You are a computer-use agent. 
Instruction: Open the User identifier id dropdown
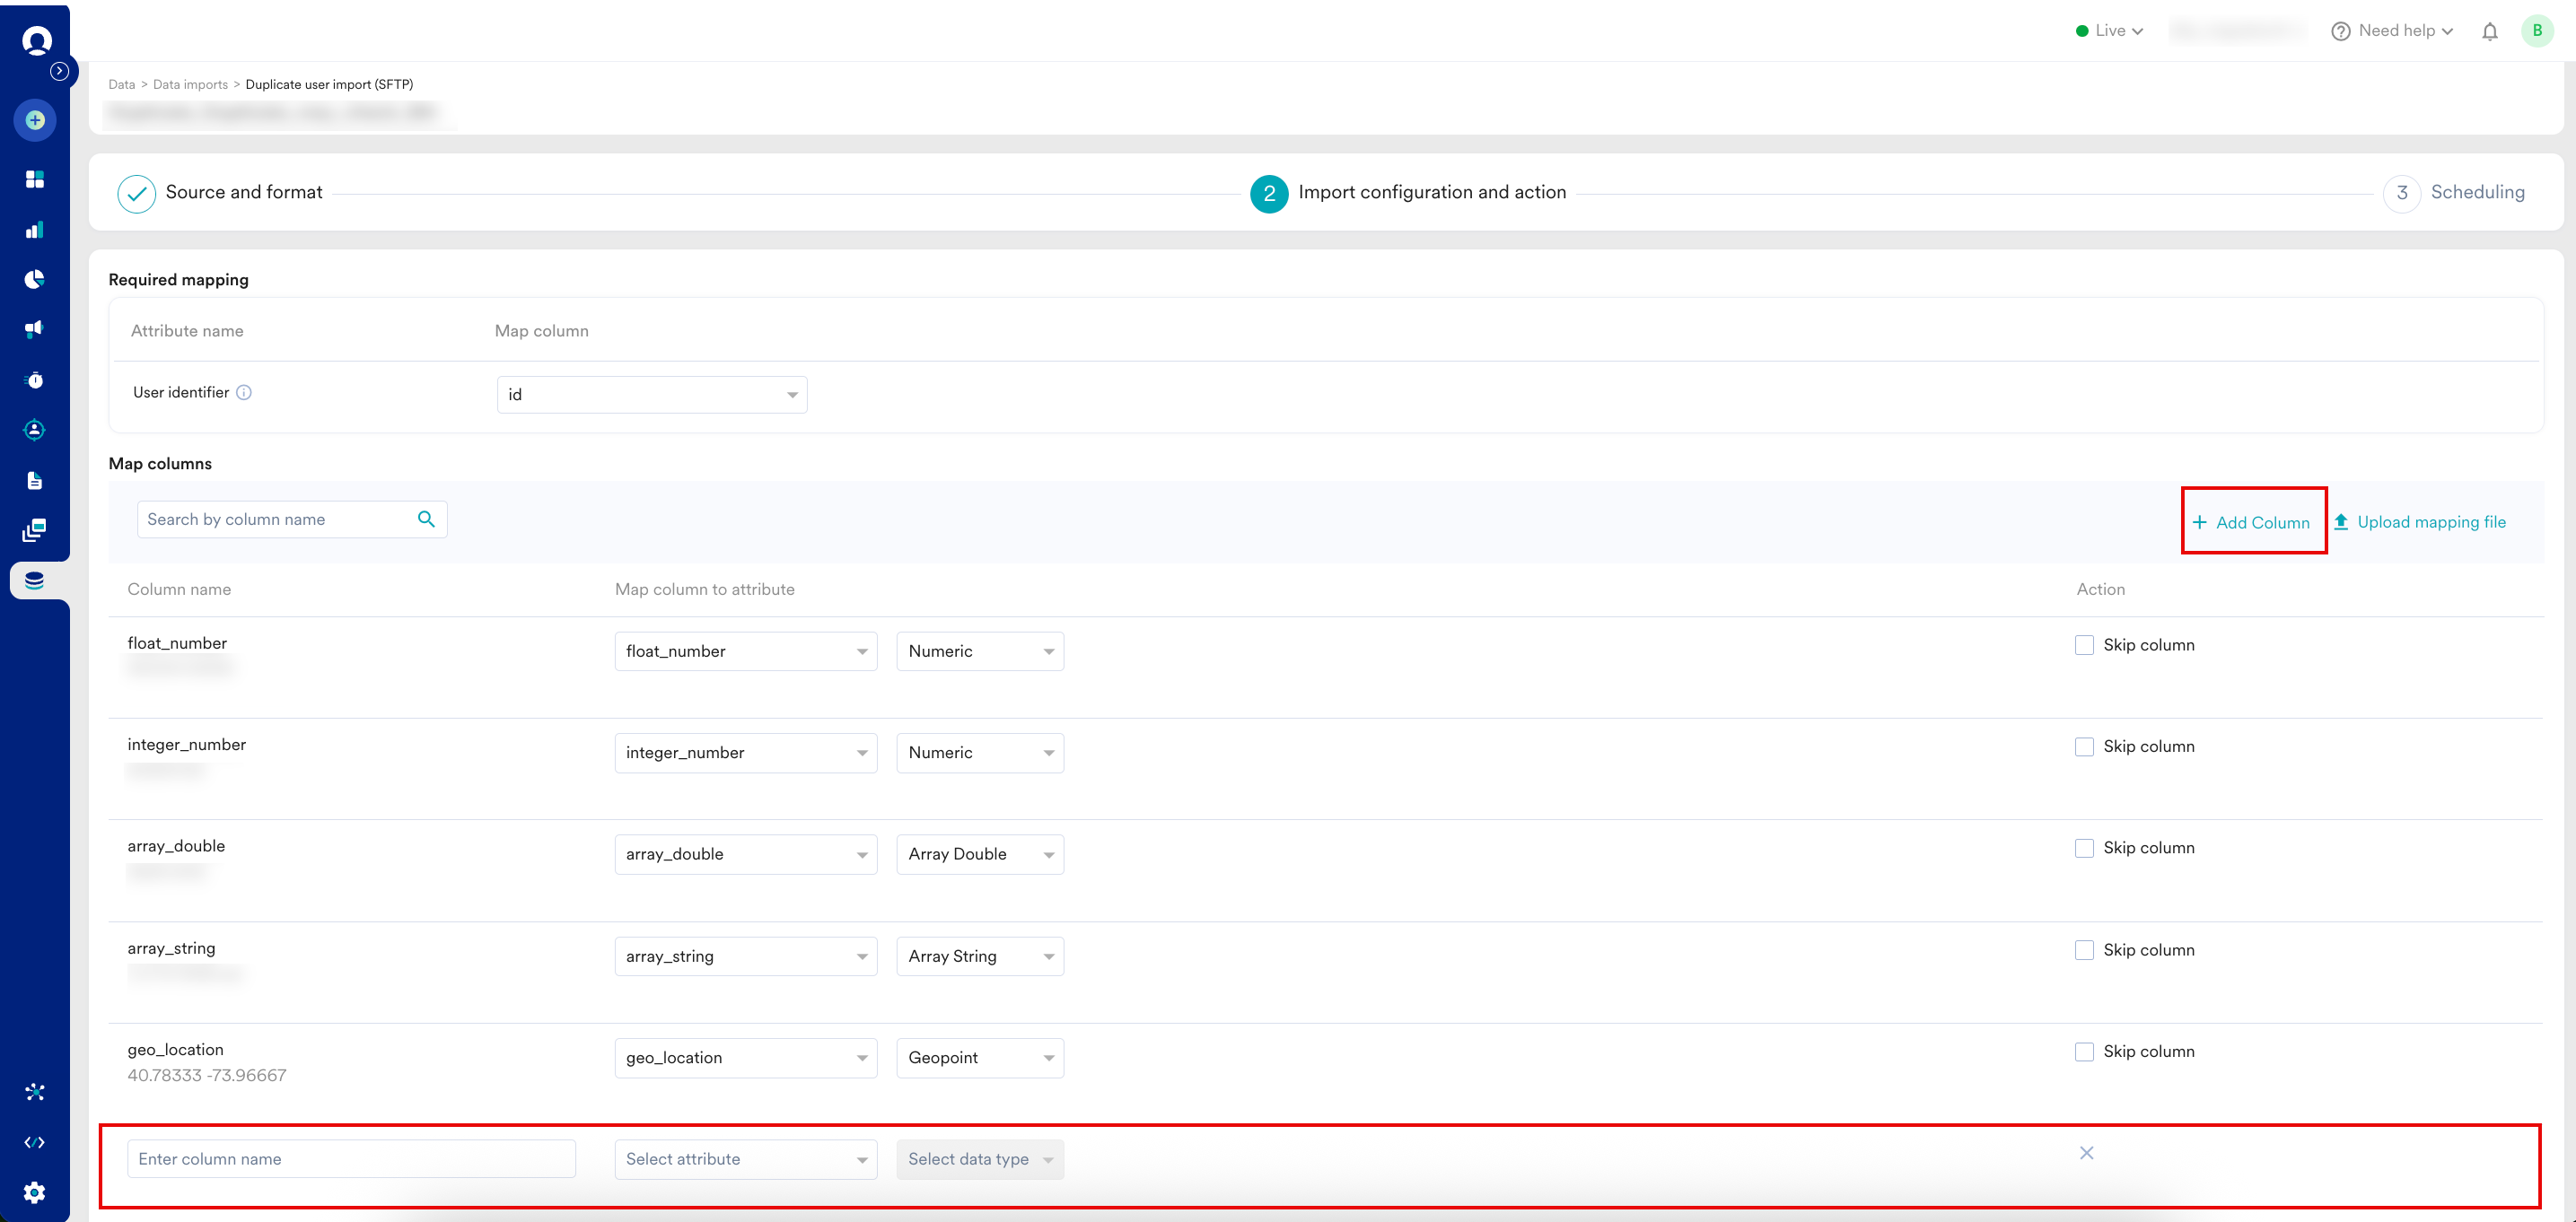[x=652, y=394]
